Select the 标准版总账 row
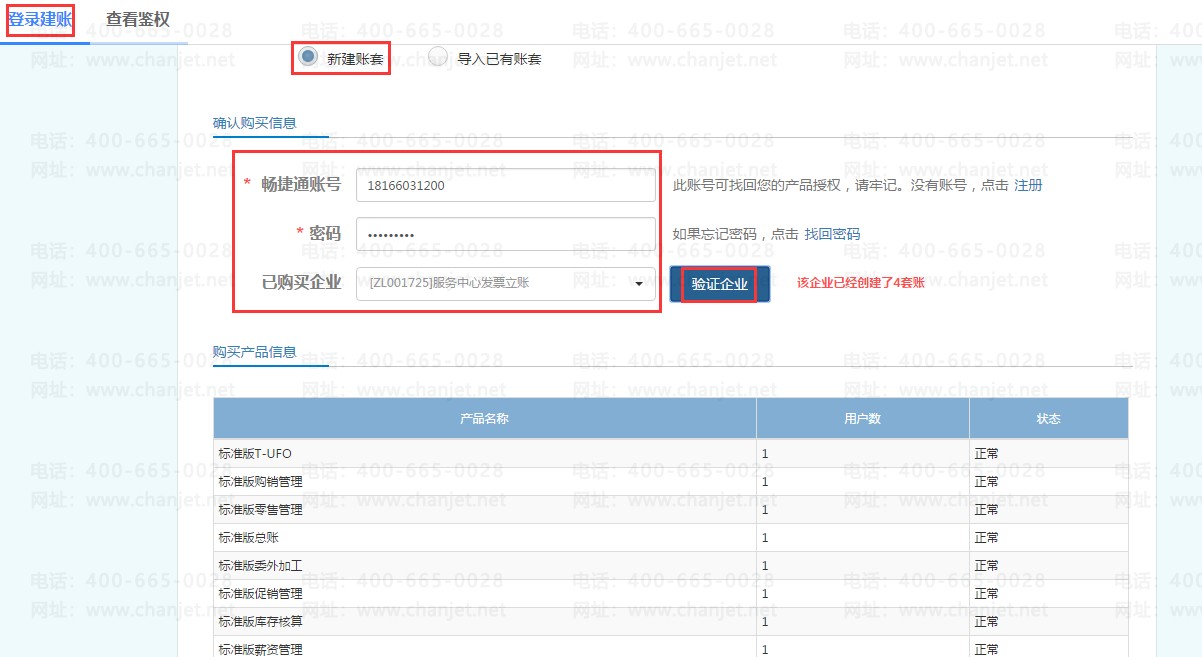Image resolution: width=1202 pixels, height=657 pixels. (x=671, y=537)
